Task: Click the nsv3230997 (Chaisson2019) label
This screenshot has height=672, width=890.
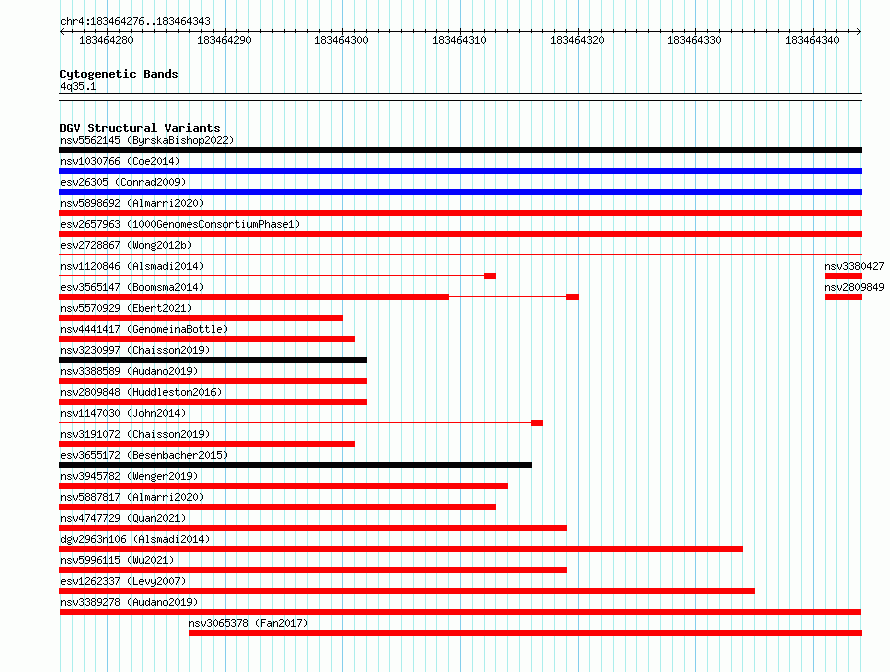Action: point(135,350)
